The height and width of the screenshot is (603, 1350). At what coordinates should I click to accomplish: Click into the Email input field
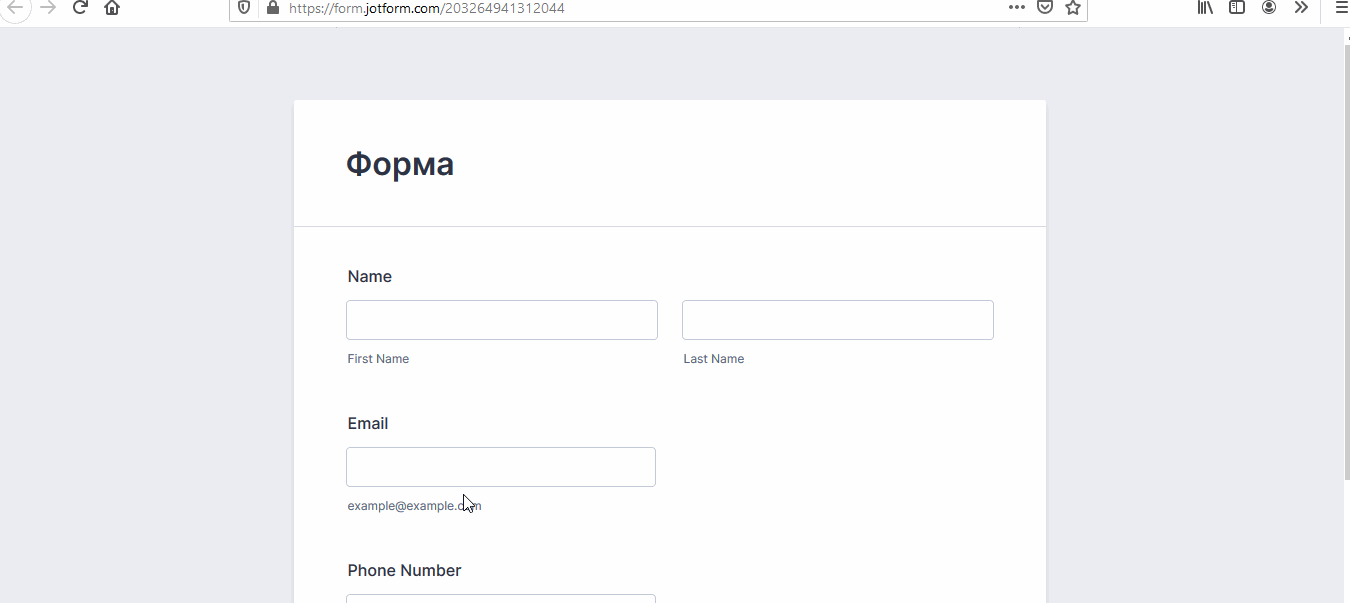[x=501, y=467]
